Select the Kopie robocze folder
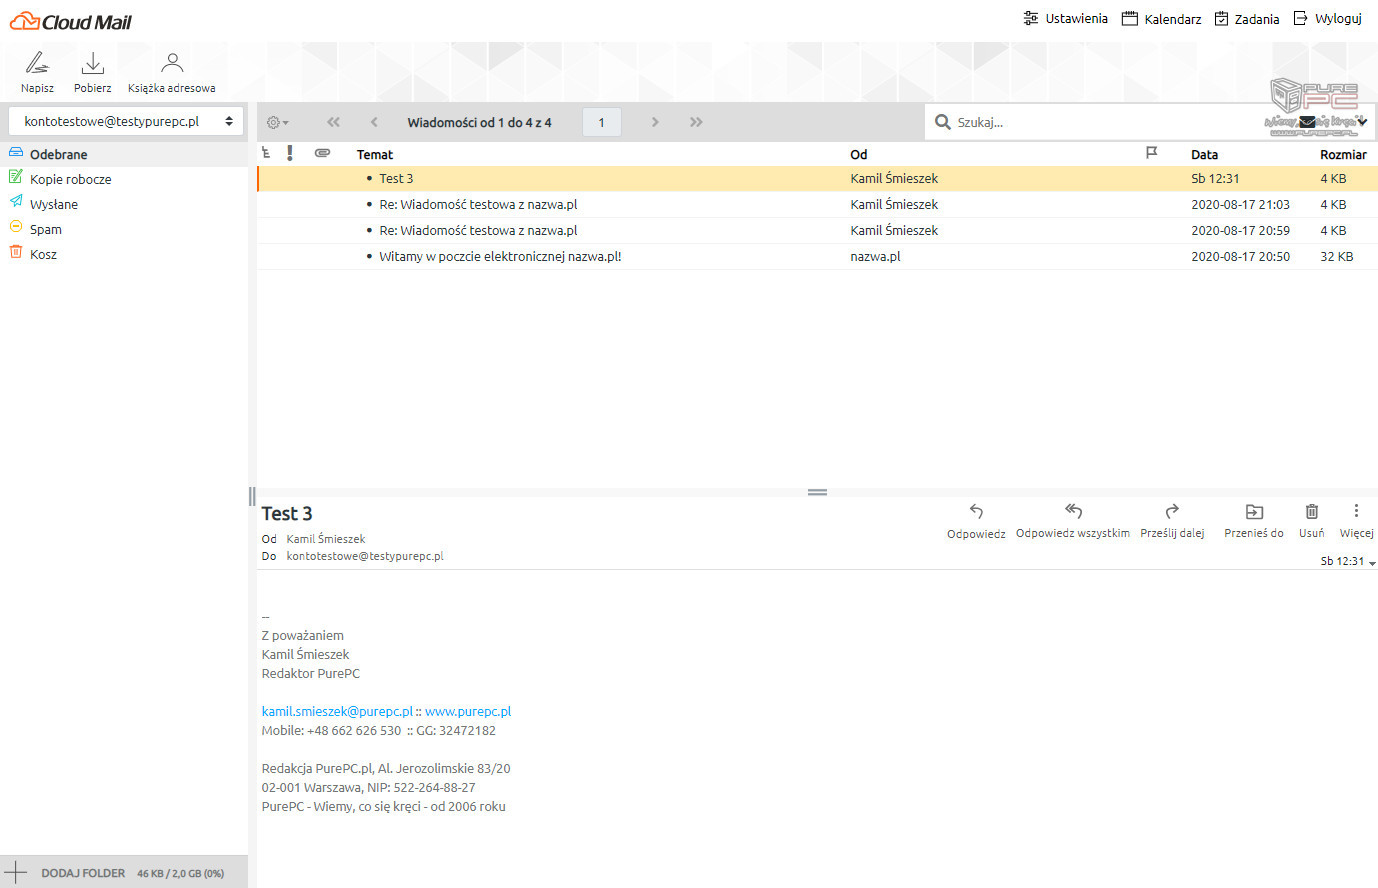 click(x=70, y=179)
